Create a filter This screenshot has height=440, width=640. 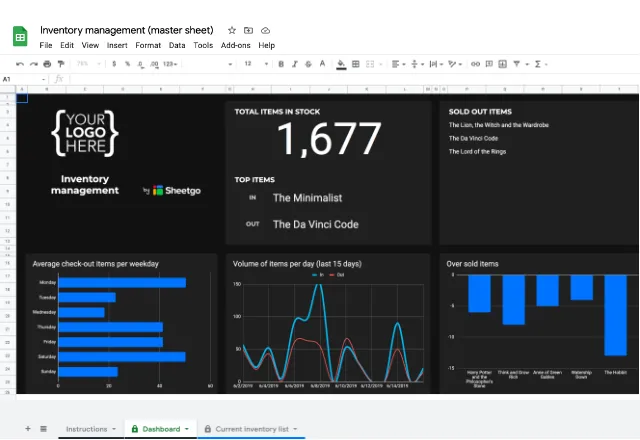click(517, 64)
